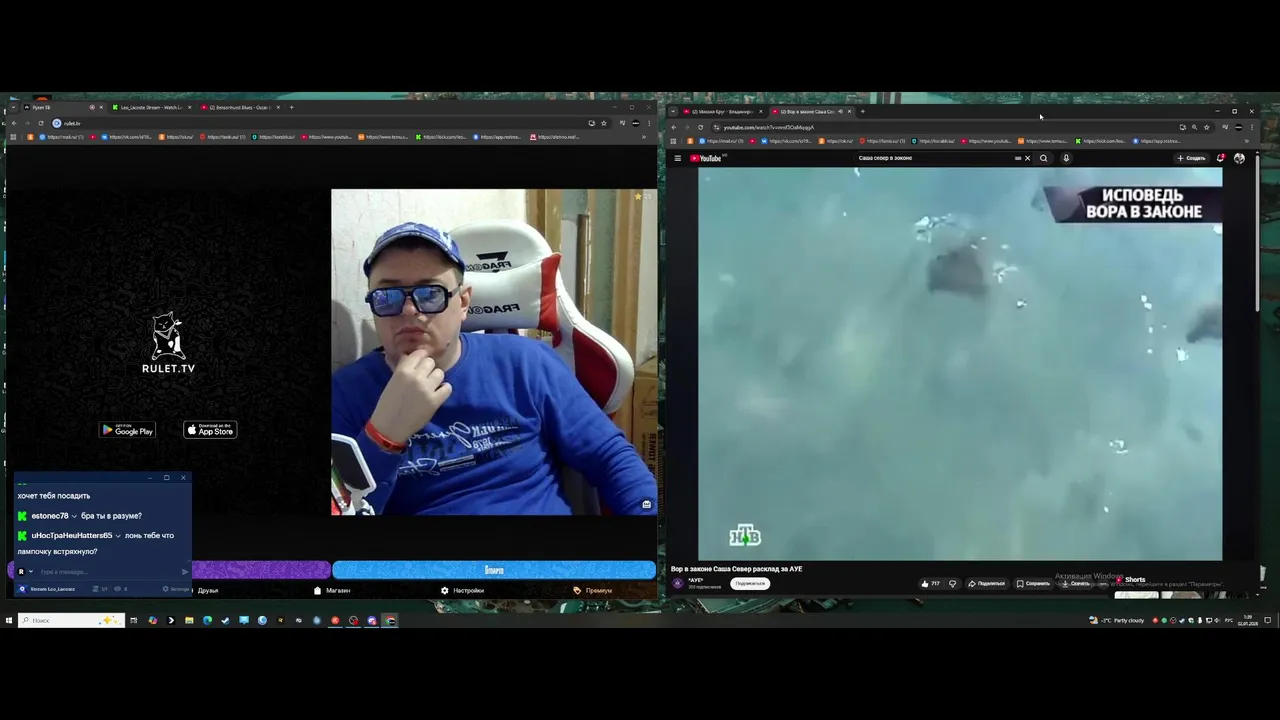Send the chat message with the arrow icon

[x=184, y=572]
